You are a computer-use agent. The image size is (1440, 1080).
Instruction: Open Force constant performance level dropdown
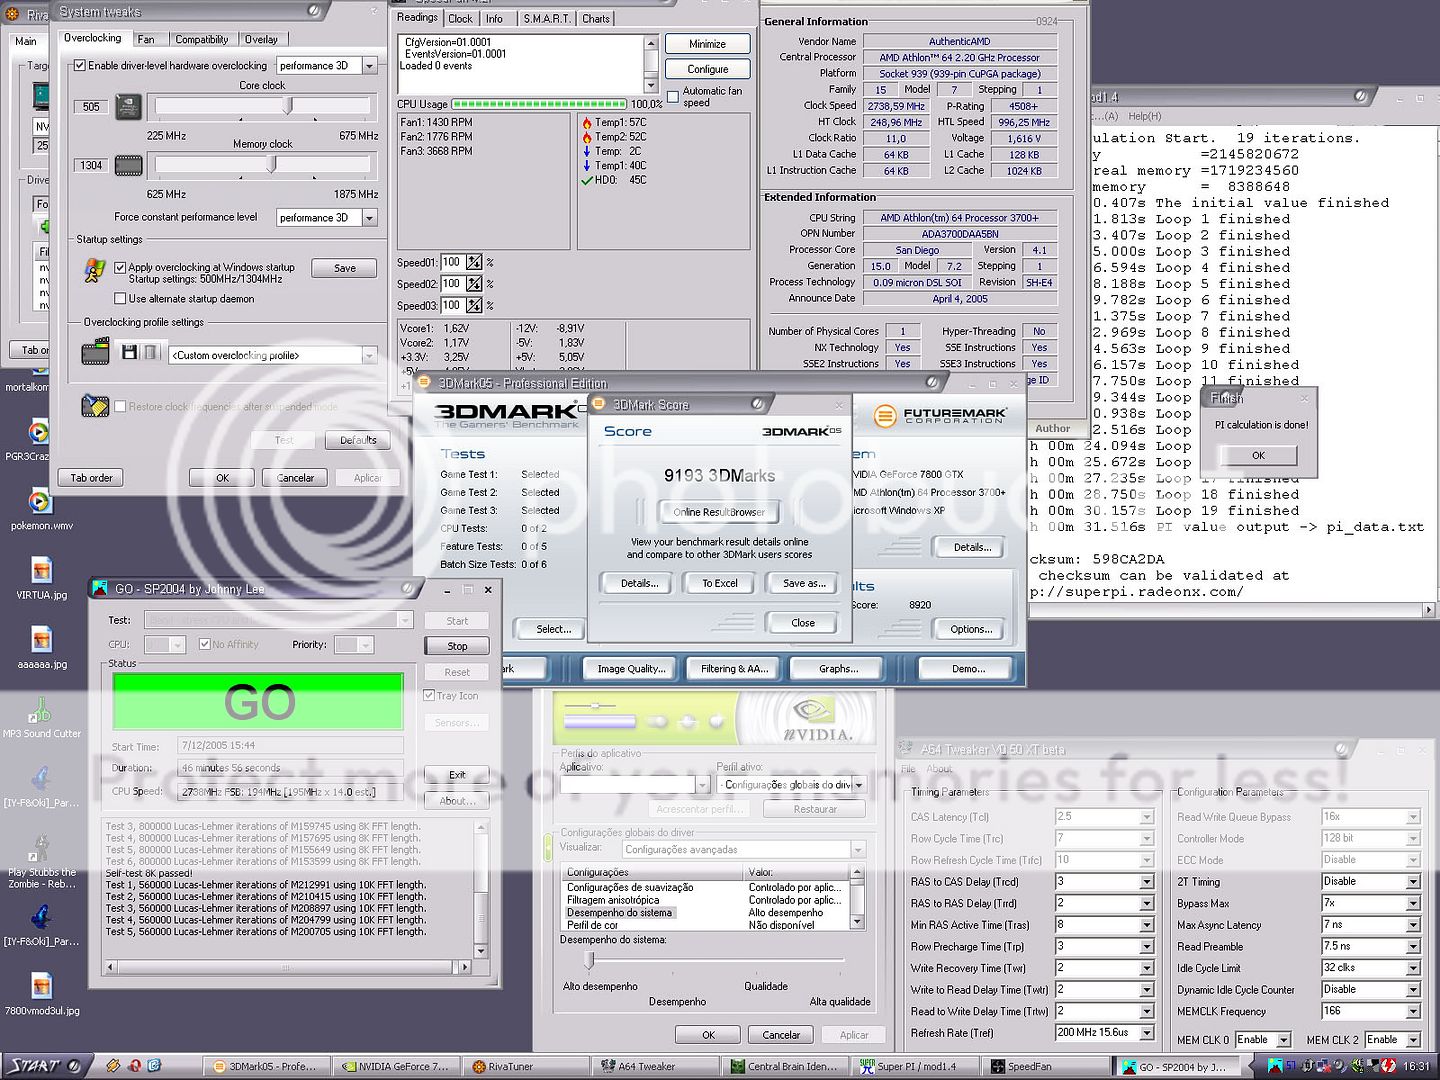369,217
